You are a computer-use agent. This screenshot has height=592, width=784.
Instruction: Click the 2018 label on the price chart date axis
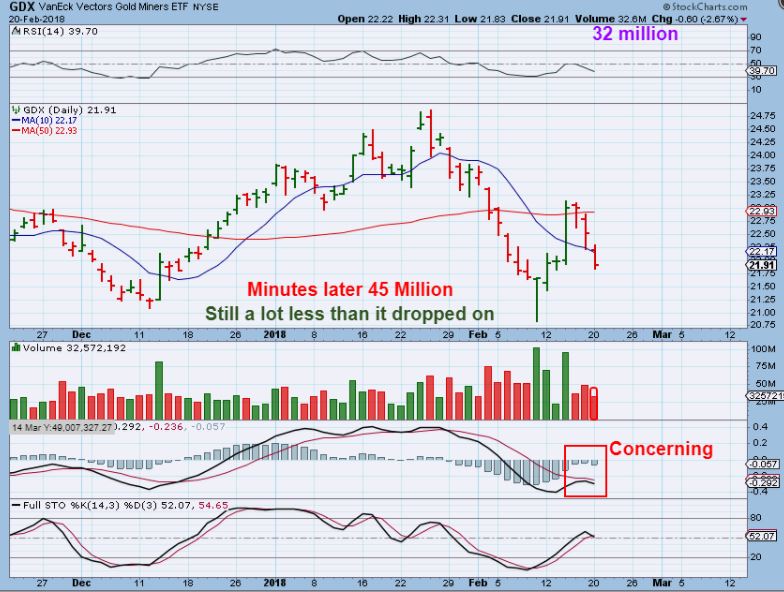(x=274, y=334)
